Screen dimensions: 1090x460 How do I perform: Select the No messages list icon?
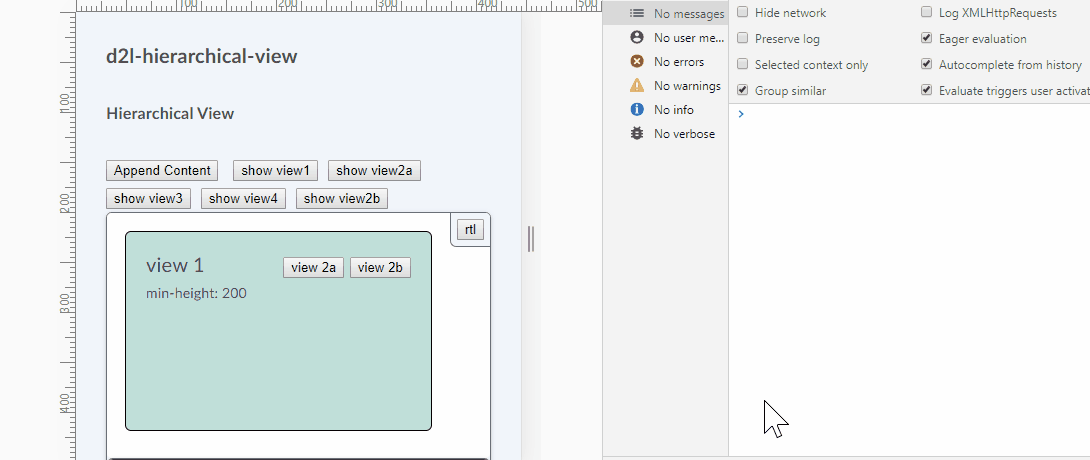[636, 13]
